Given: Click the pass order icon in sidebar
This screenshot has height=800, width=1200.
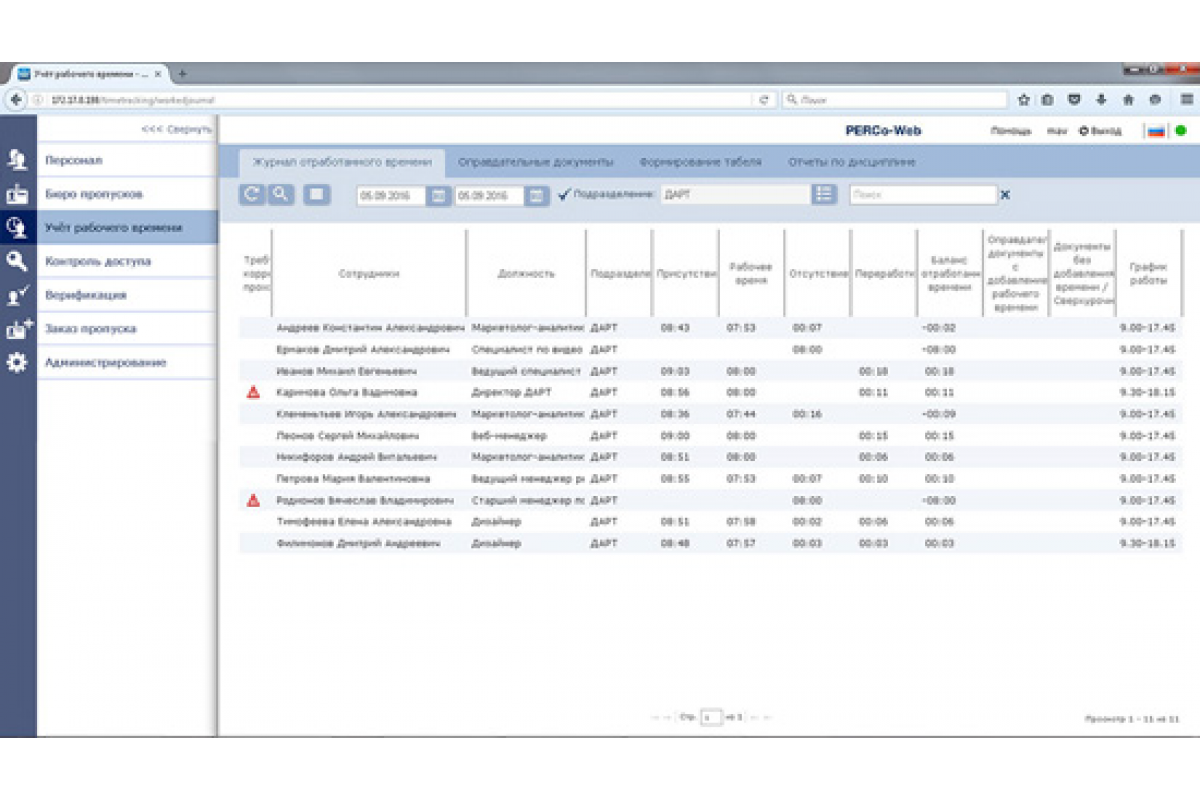Looking at the screenshot, I should tap(19, 328).
